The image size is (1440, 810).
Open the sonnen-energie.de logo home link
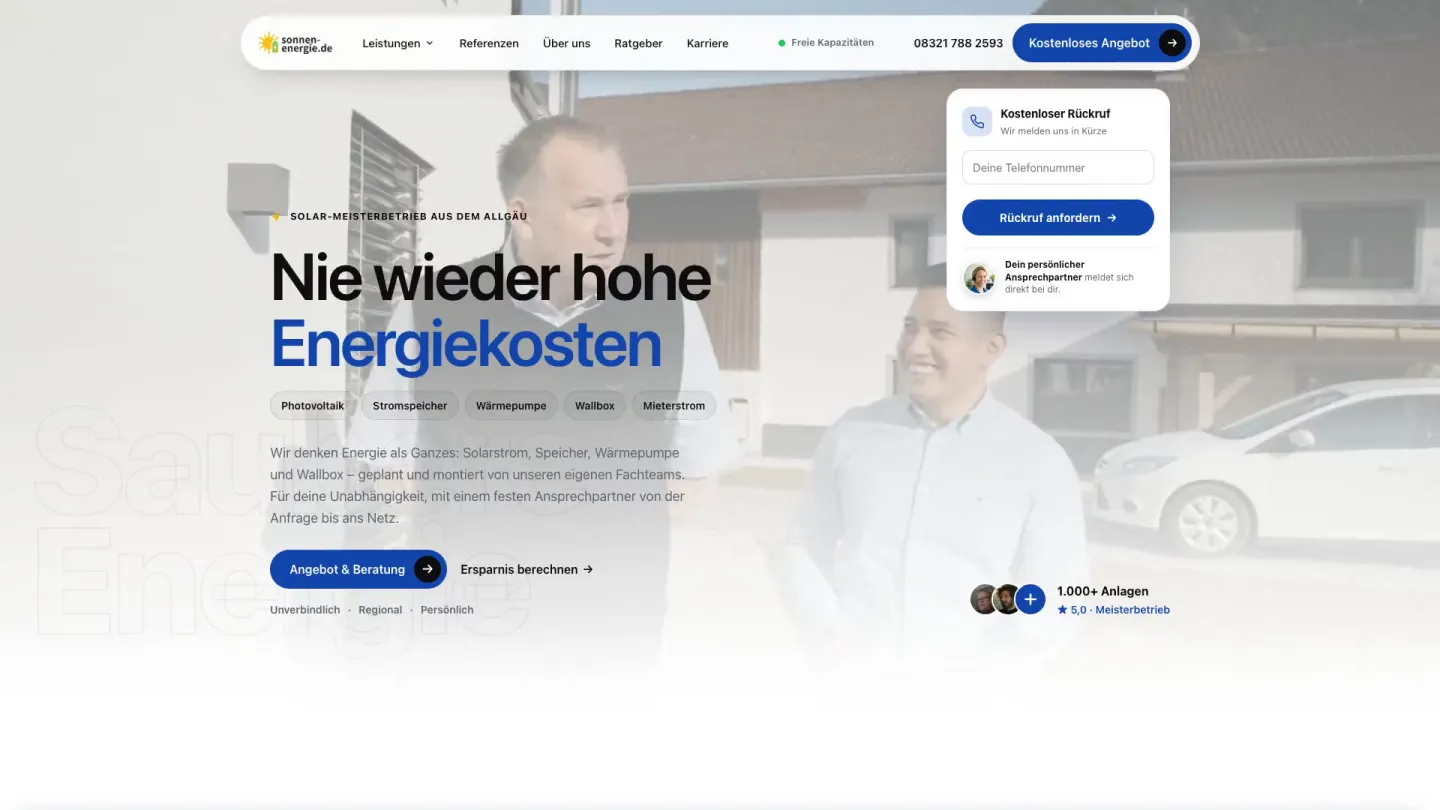(x=295, y=43)
